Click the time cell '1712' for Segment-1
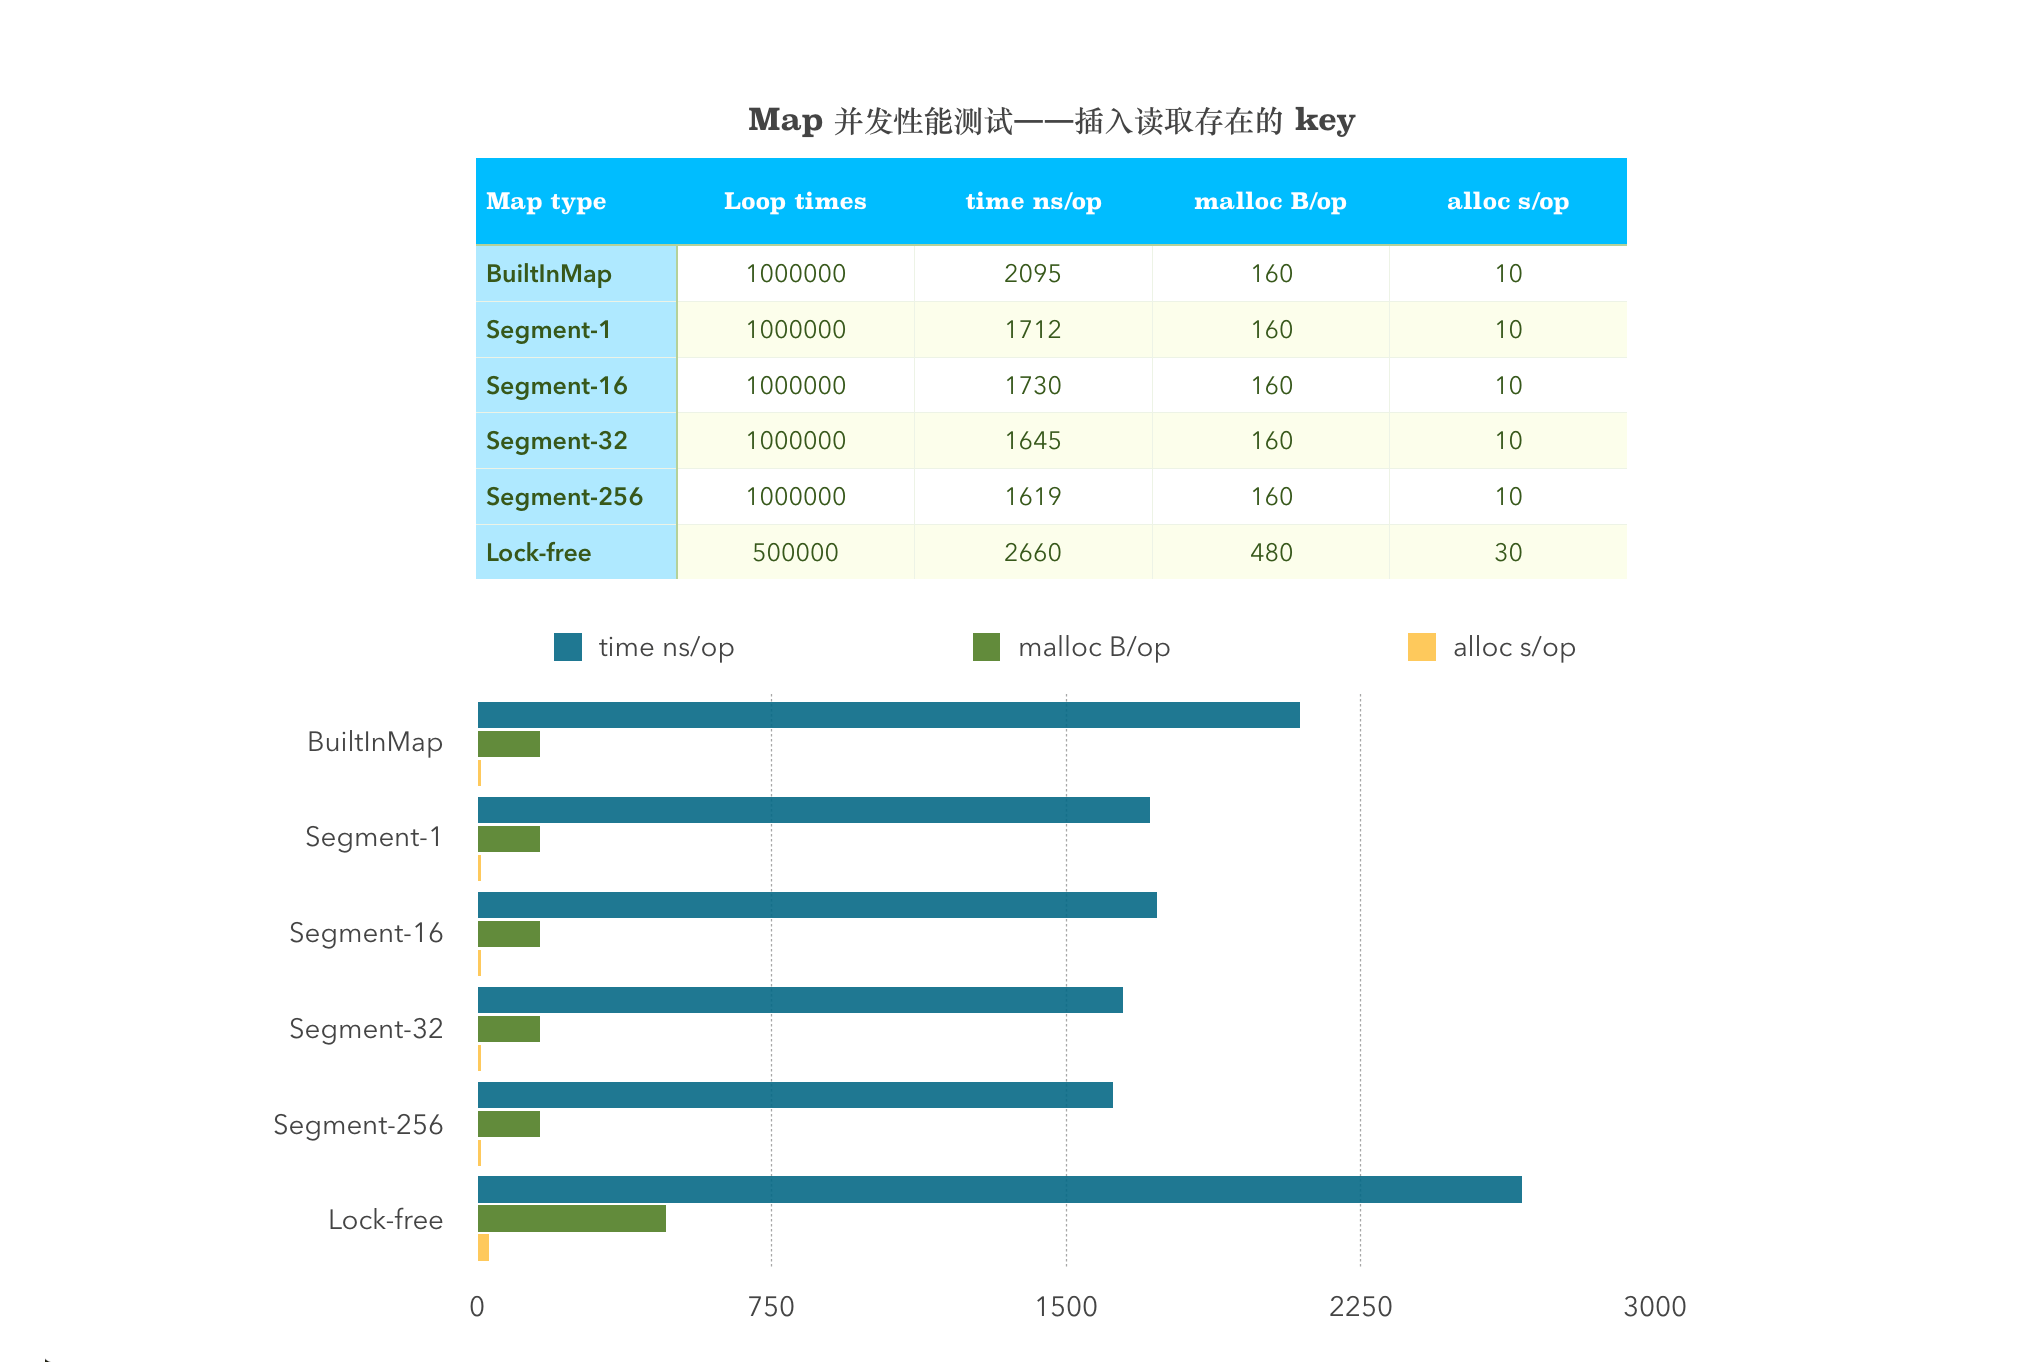Screen dimensions: 2043x1362 [x=1033, y=329]
